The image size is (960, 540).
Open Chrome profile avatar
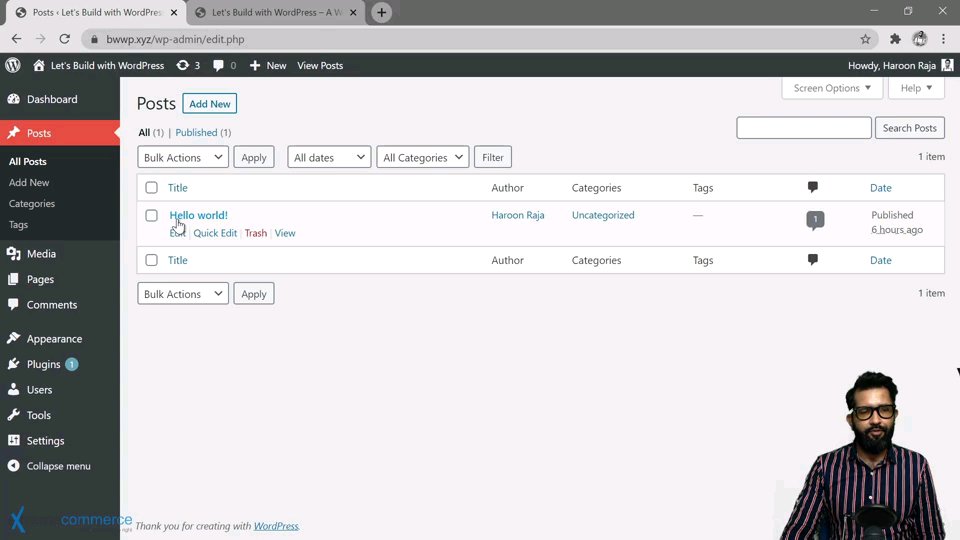920,39
